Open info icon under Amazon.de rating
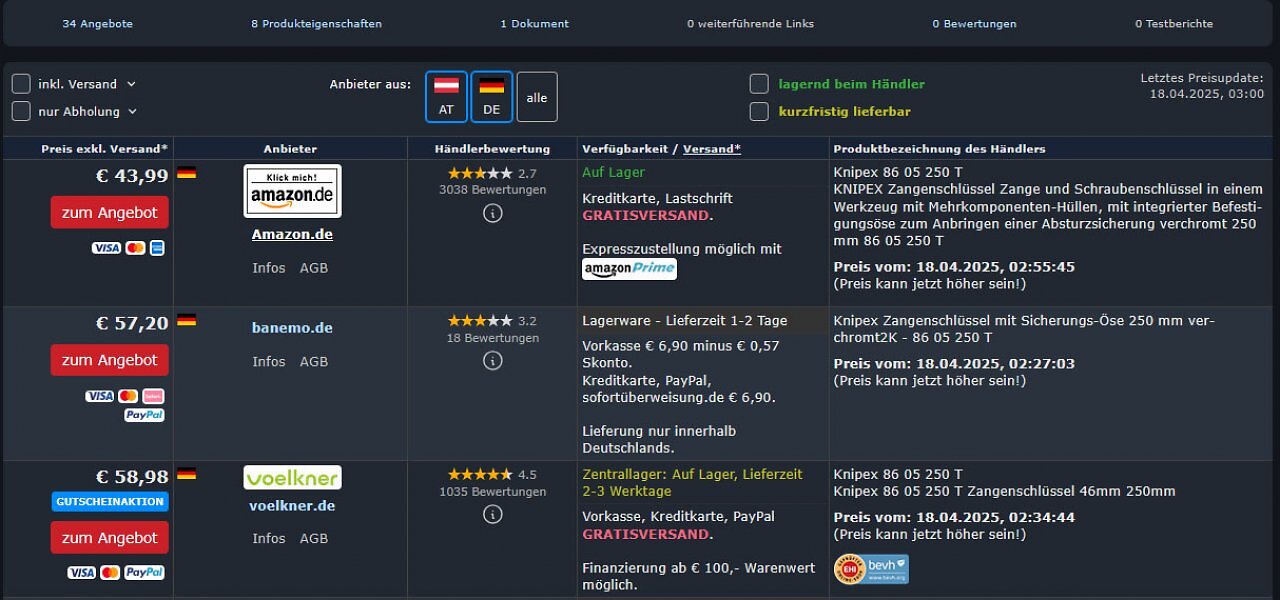 tap(492, 213)
